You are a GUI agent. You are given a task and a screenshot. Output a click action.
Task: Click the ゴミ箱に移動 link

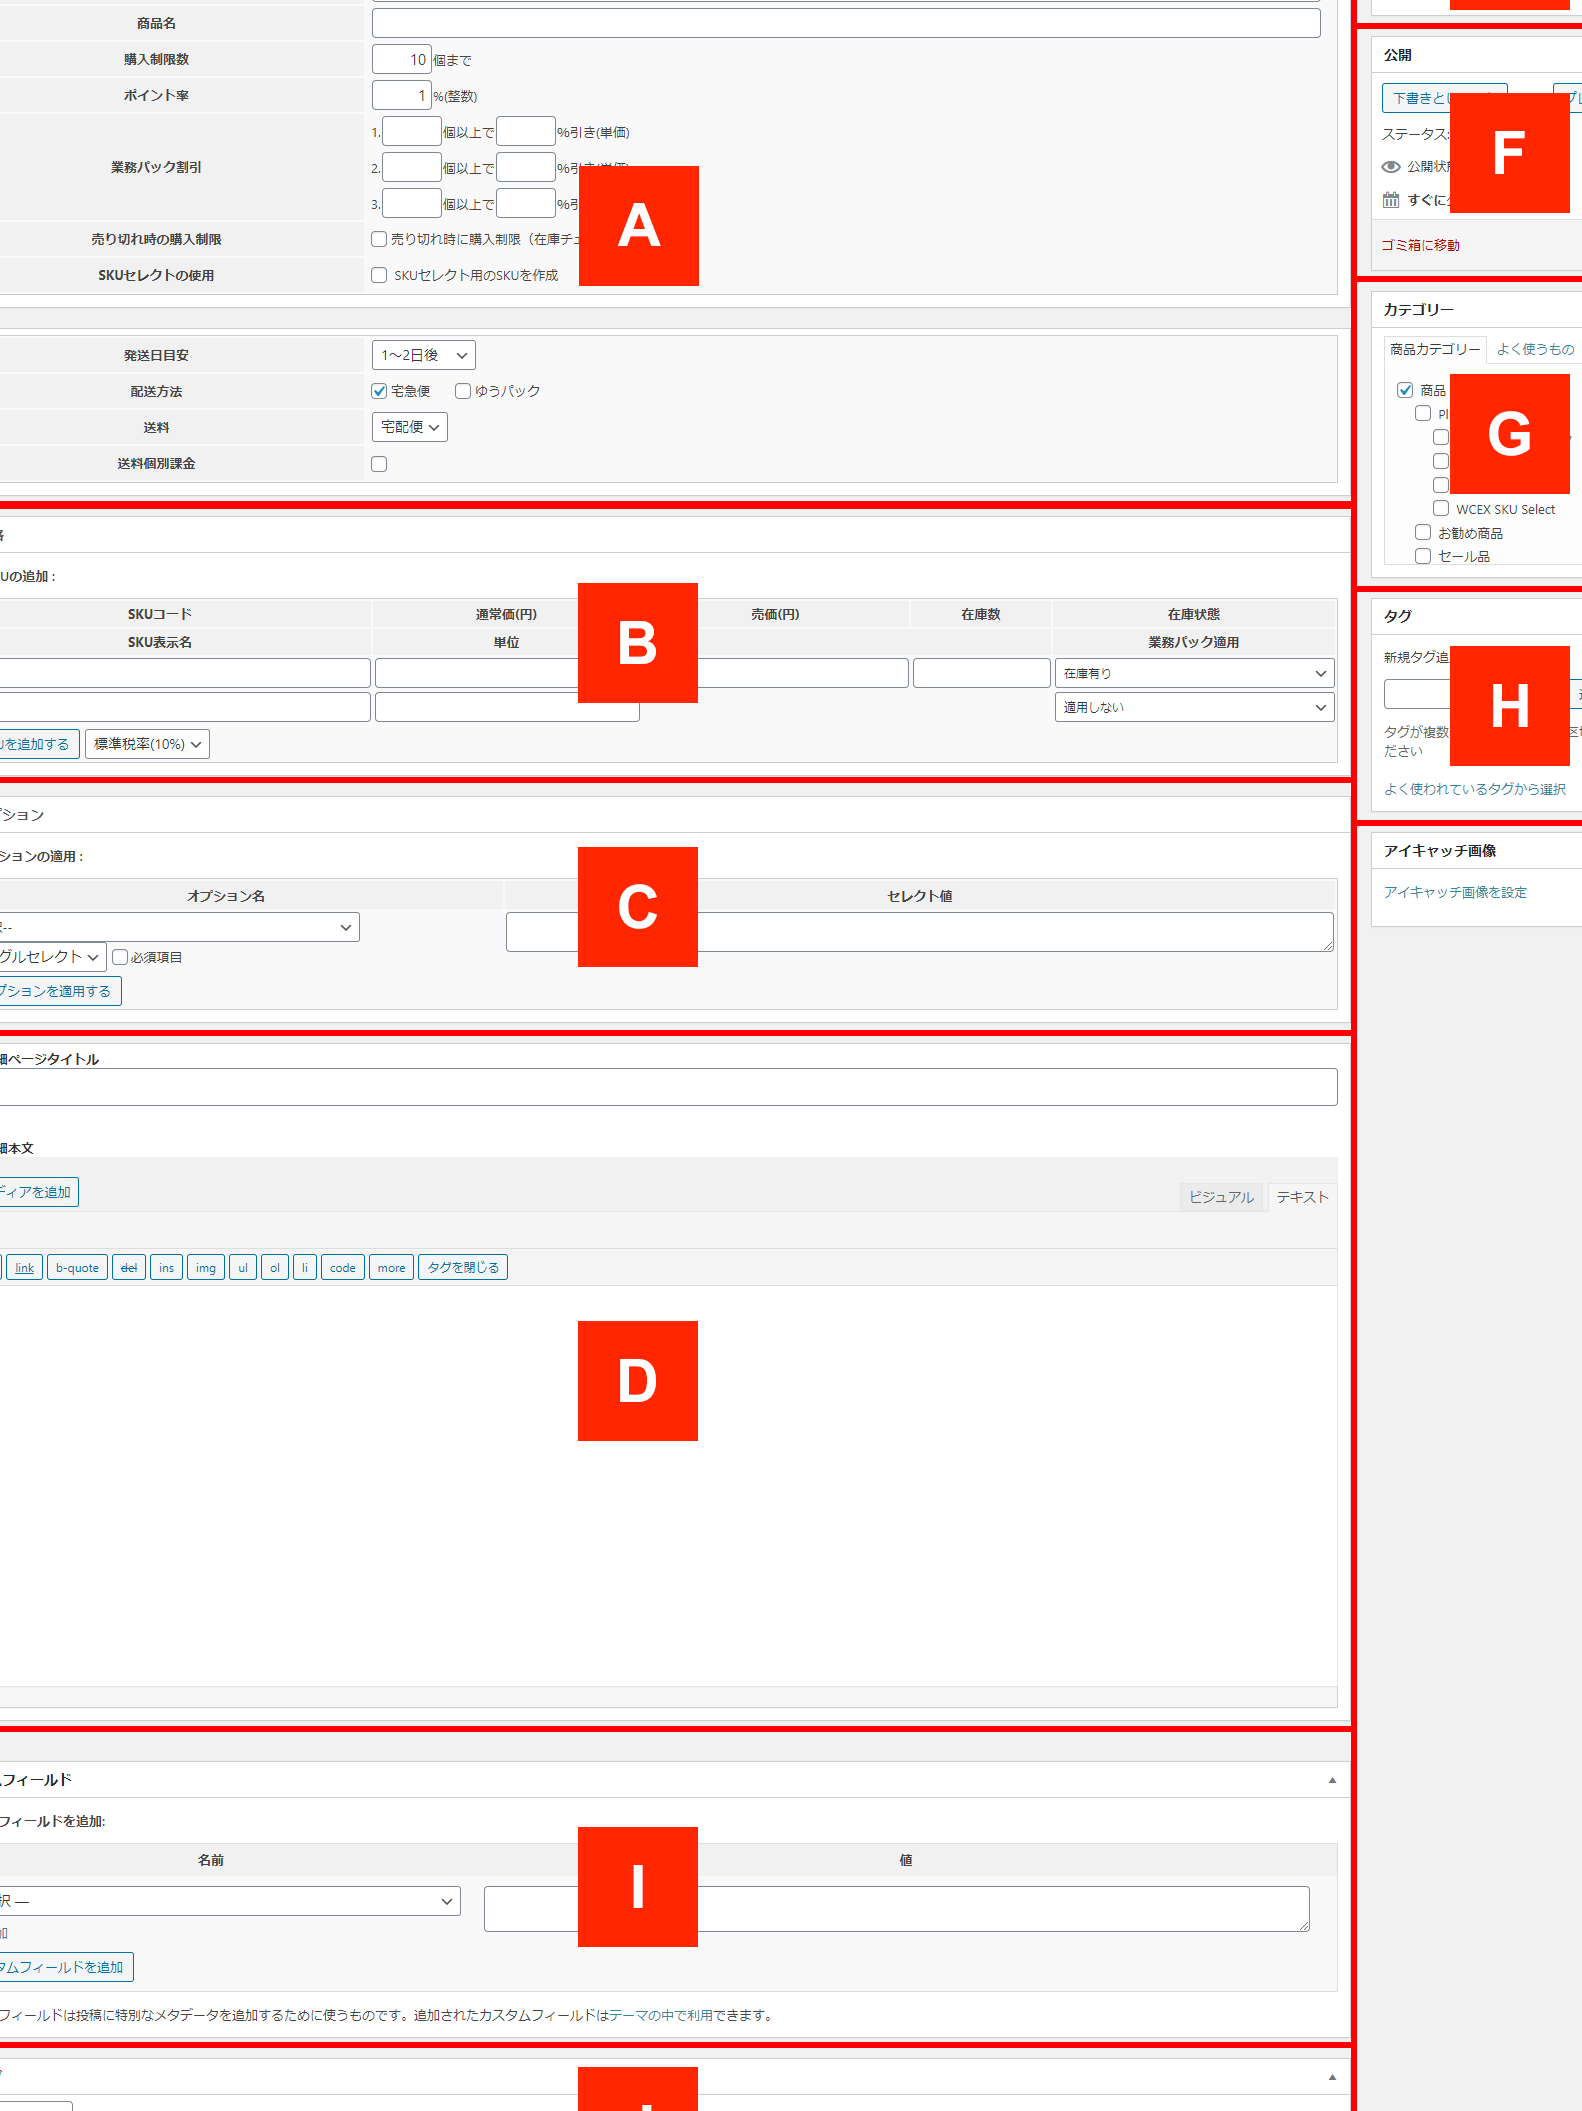(1420, 245)
